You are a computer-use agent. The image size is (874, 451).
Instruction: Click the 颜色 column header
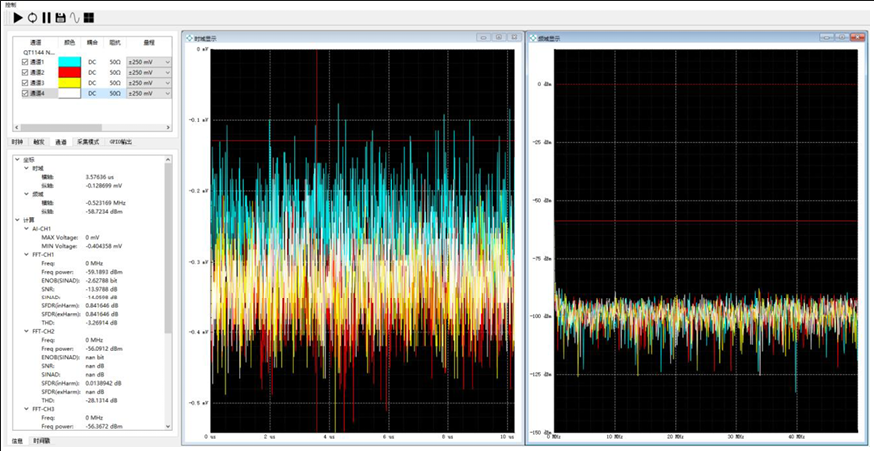coord(69,42)
